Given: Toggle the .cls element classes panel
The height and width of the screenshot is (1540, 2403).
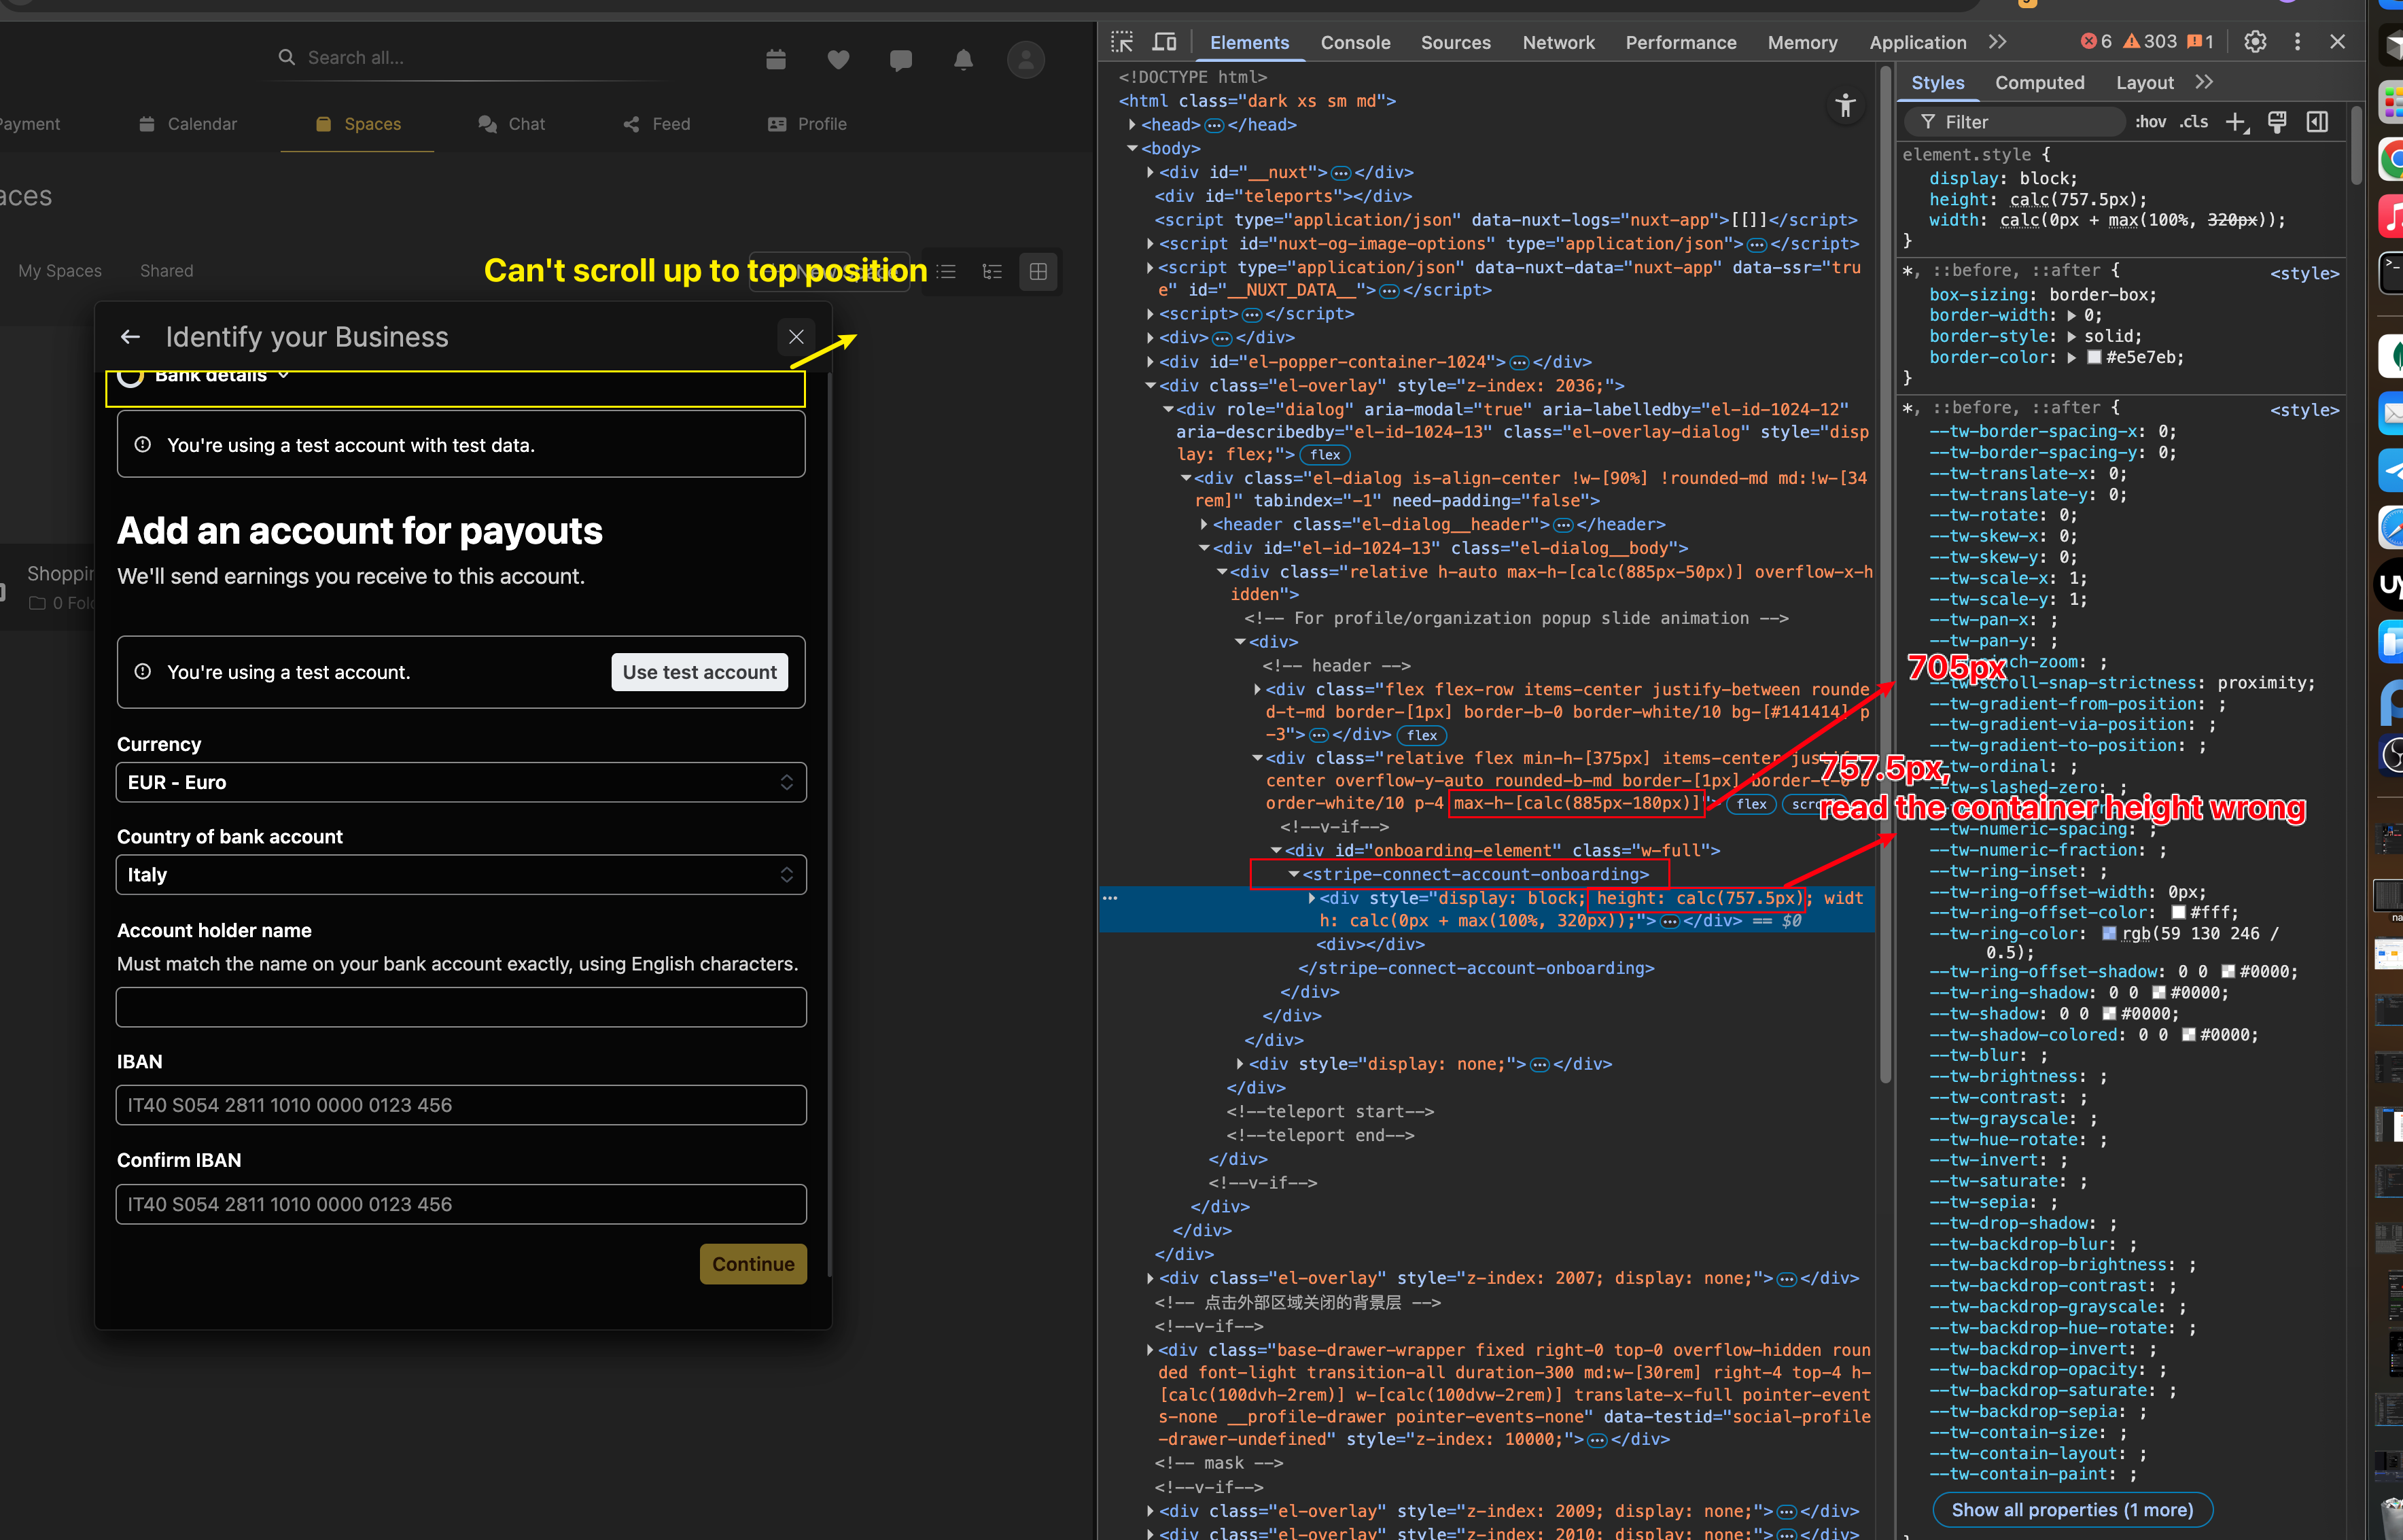Looking at the screenshot, I should pos(2194,122).
